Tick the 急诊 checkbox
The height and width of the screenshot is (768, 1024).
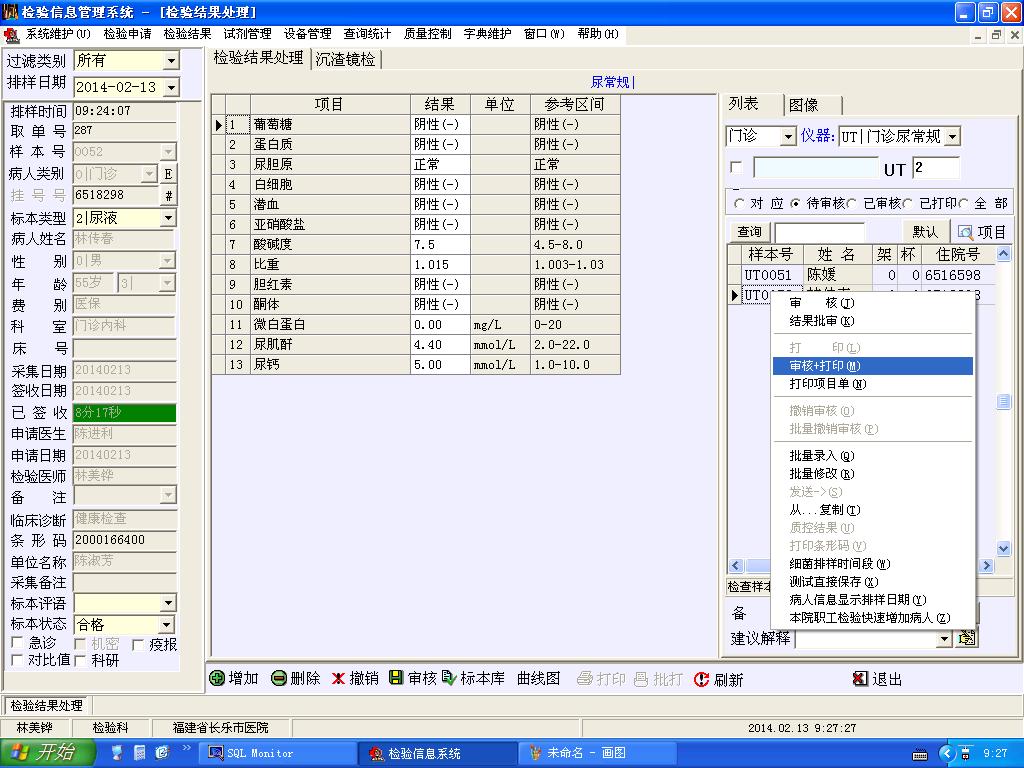pyautogui.click(x=18, y=643)
